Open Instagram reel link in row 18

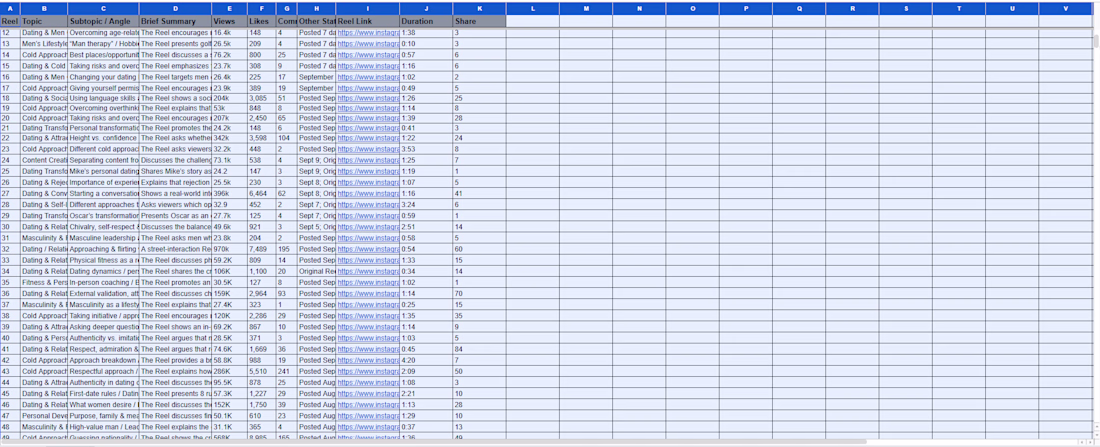point(368,98)
